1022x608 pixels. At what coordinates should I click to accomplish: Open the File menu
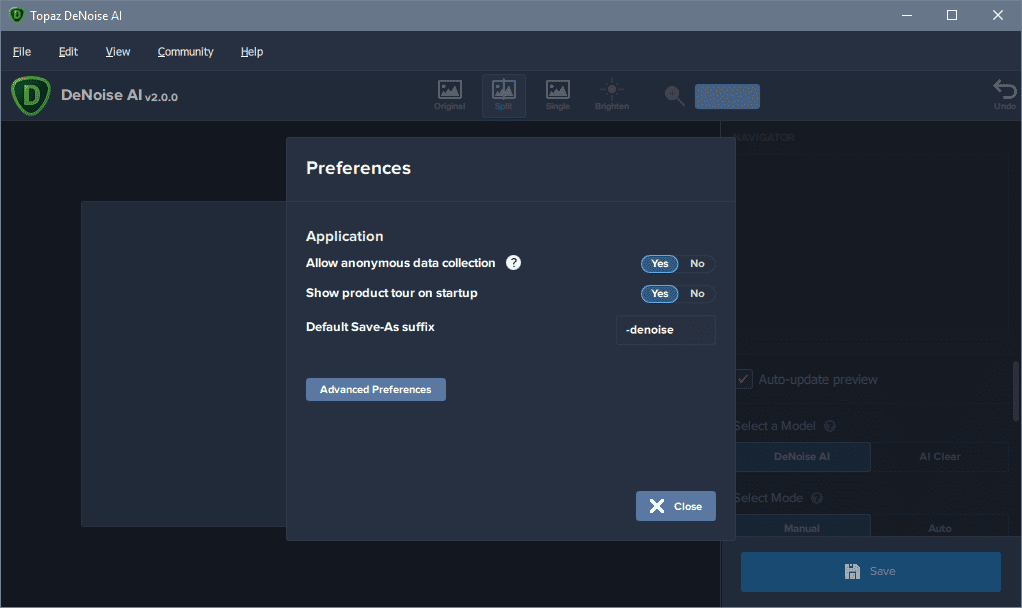tap(22, 51)
